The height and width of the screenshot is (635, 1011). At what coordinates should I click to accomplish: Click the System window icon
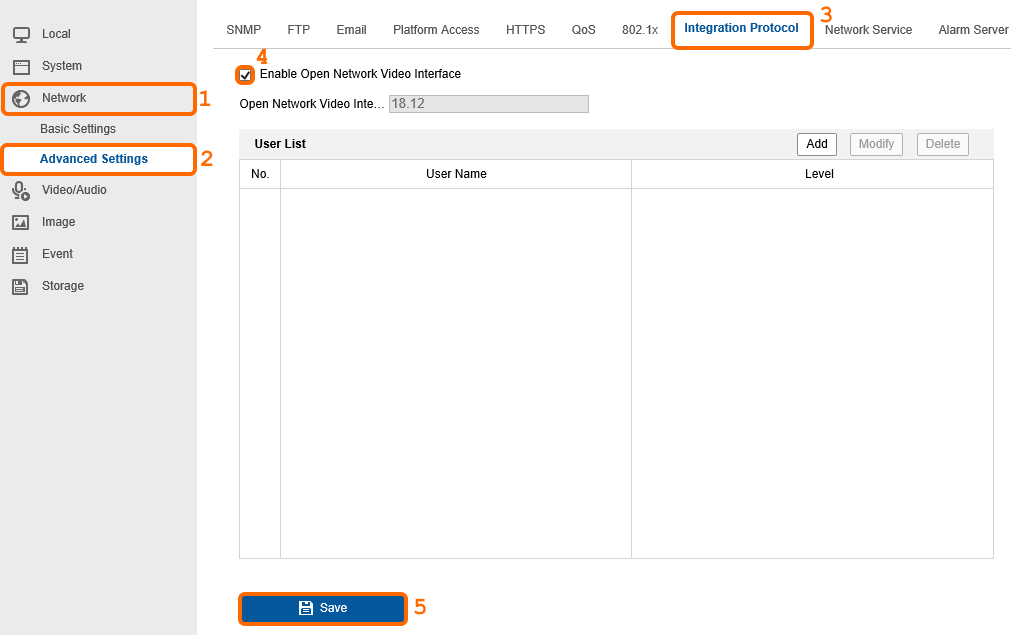pos(21,66)
